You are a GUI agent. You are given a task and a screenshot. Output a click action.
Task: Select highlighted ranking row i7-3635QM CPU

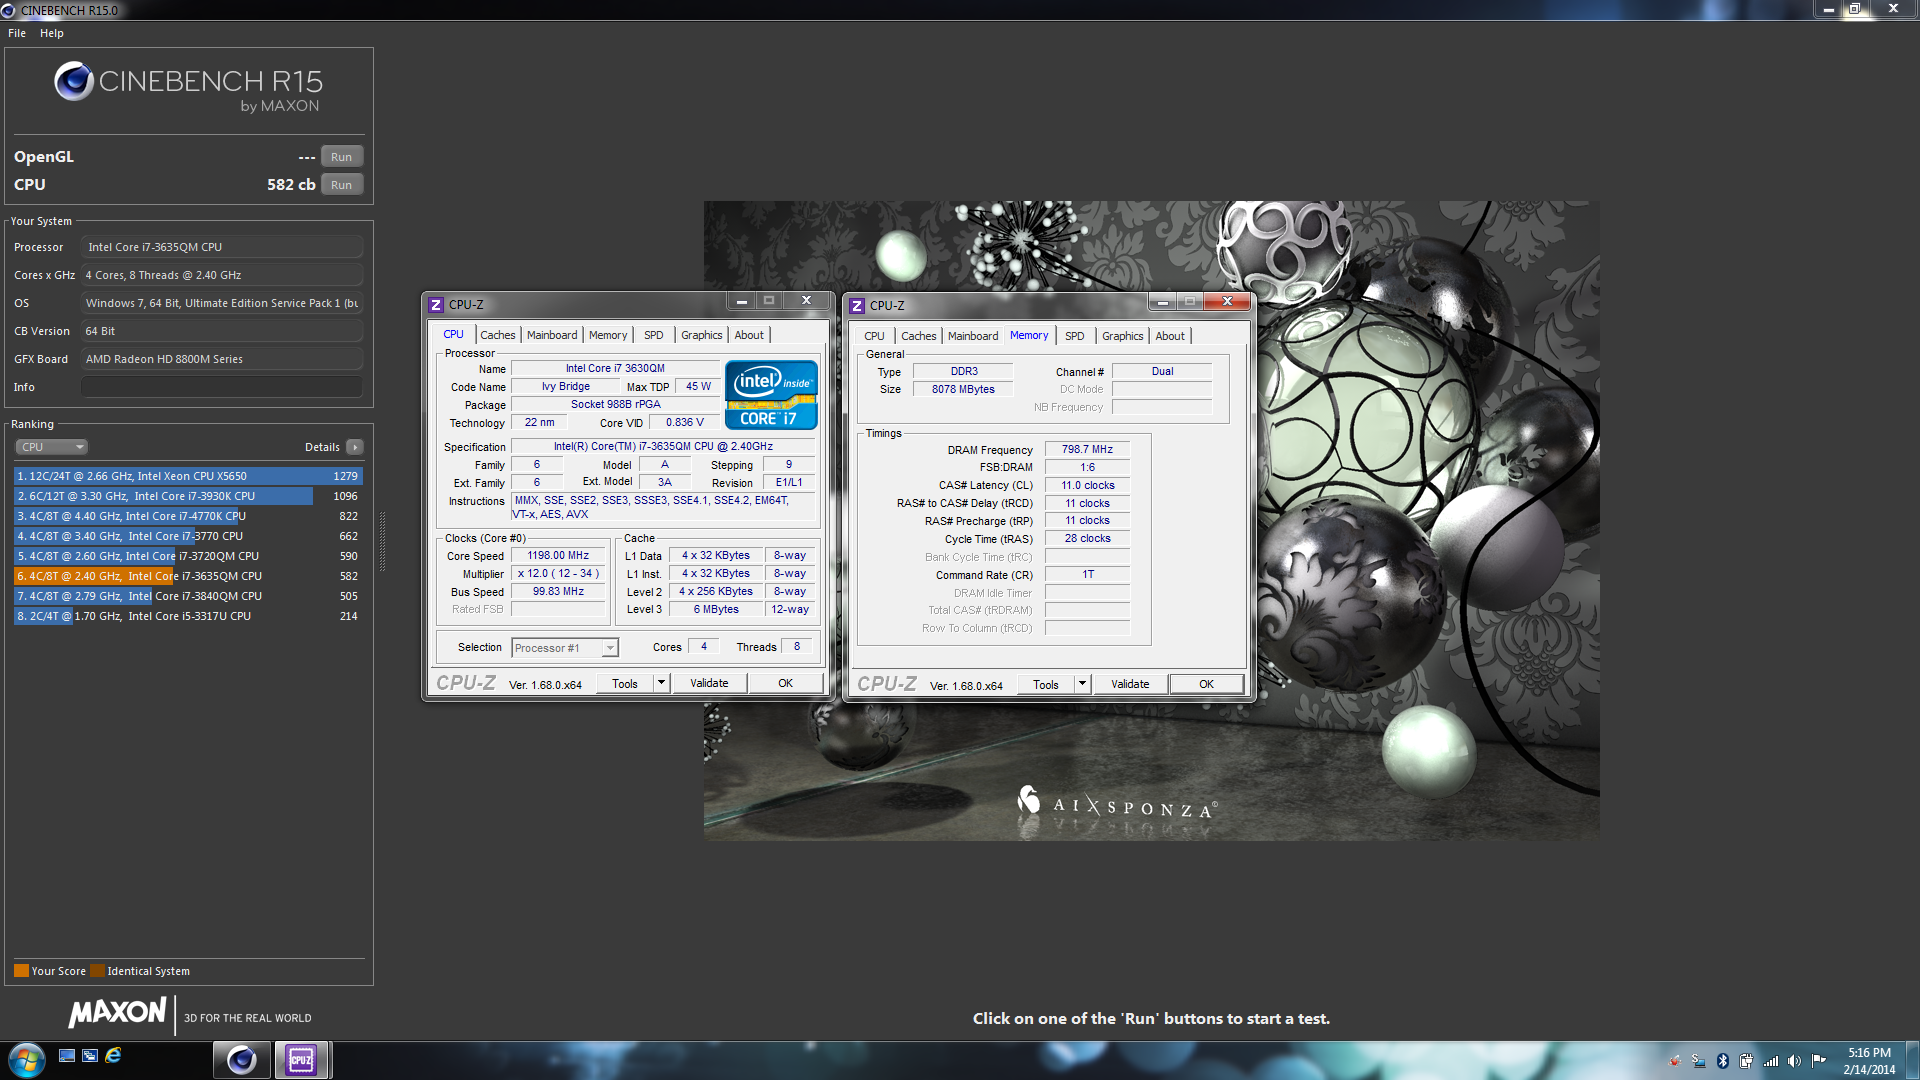[x=188, y=576]
